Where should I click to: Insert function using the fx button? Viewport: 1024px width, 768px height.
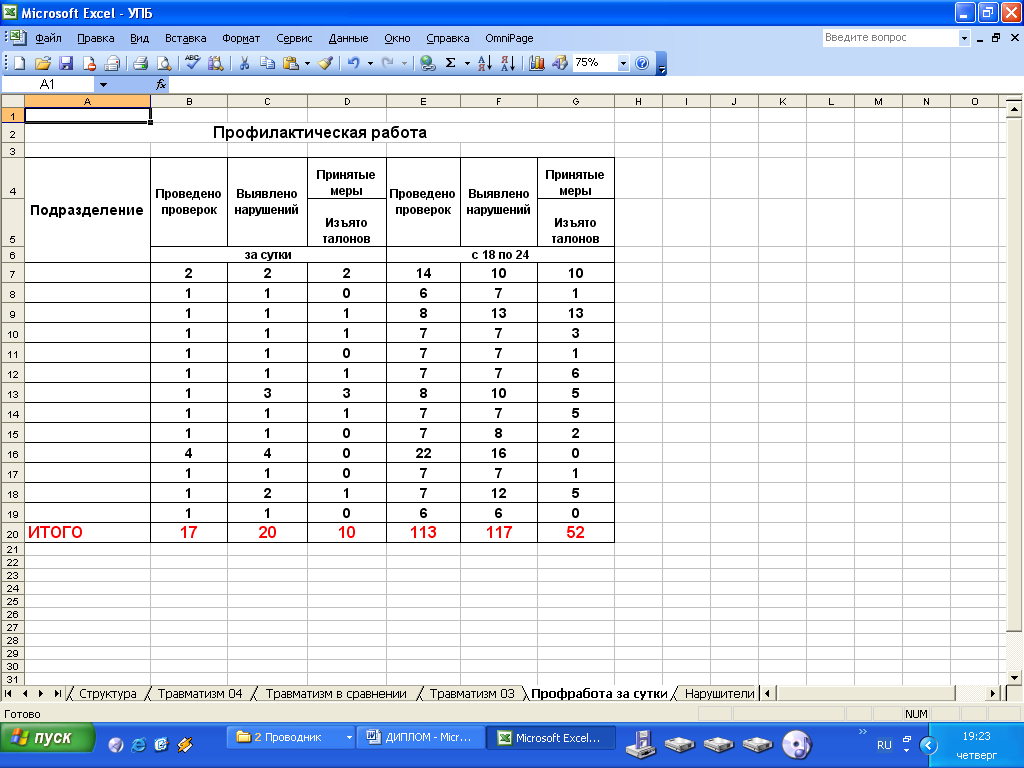click(x=161, y=85)
